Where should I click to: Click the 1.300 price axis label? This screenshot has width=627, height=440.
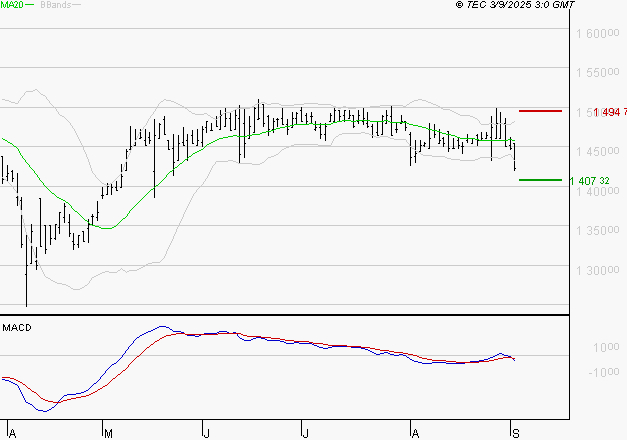(597, 270)
